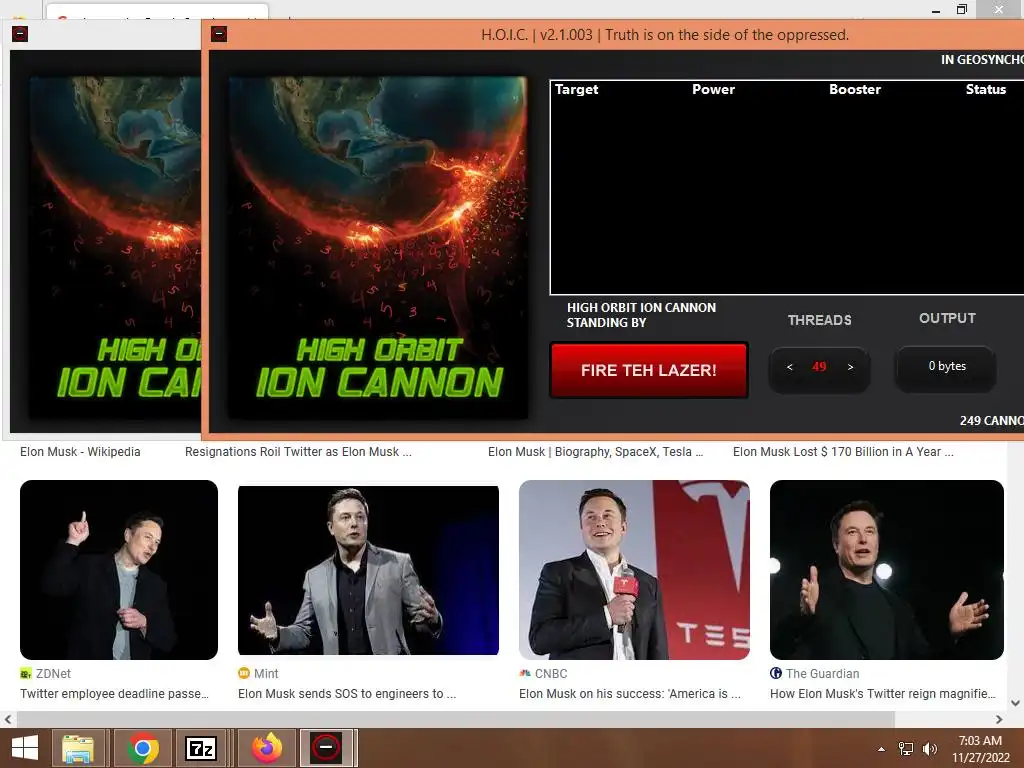Image resolution: width=1024 pixels, height=768 pixels.
Task: Click the H.O.I.C. window icon in orange title bar
Action: (219, 33)
